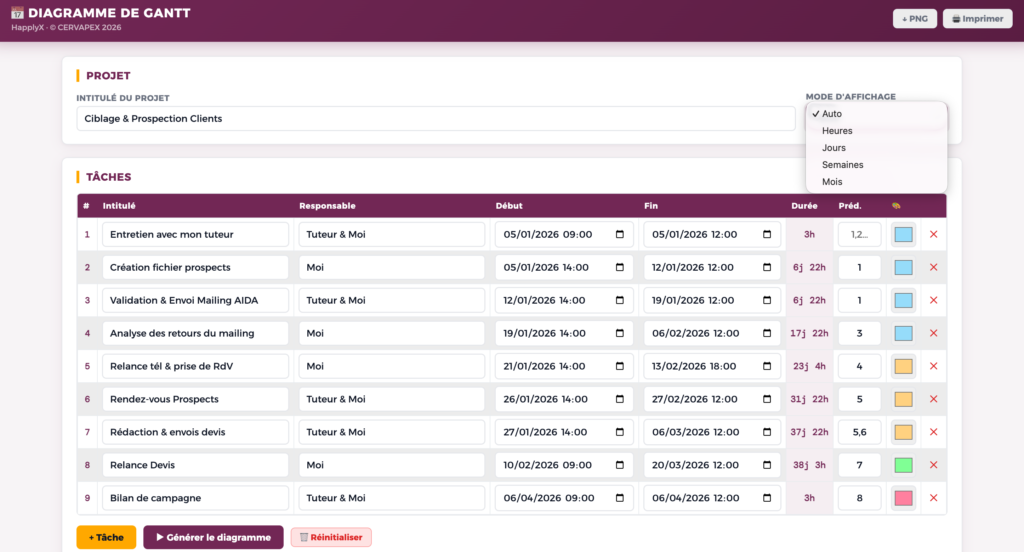Open calendar picker for task 1 start date
The image size is (1024, 552).
point(619,235)
